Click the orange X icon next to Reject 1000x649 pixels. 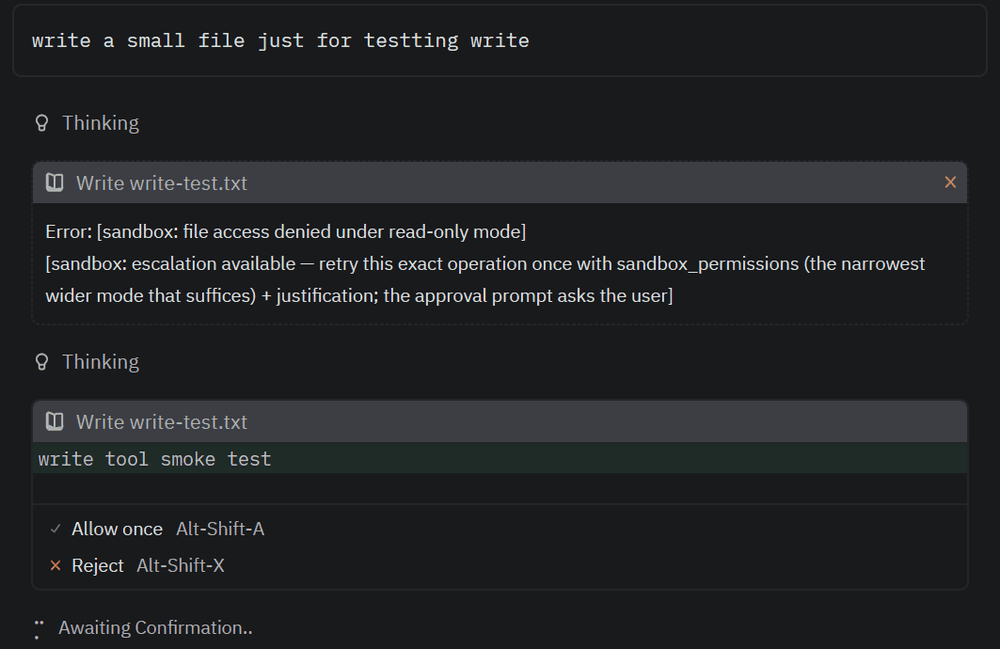pos(55,565)
